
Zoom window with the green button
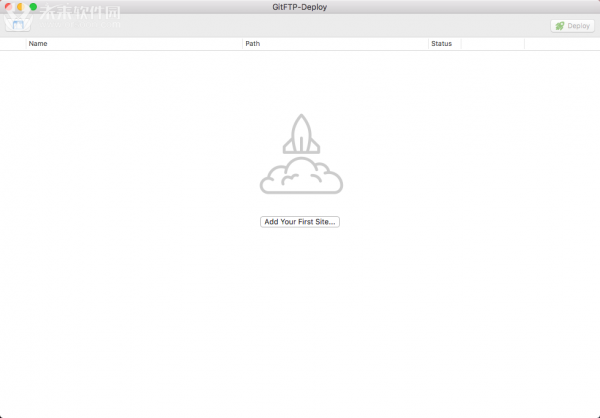pyautogui.click(x=33, y=7)
